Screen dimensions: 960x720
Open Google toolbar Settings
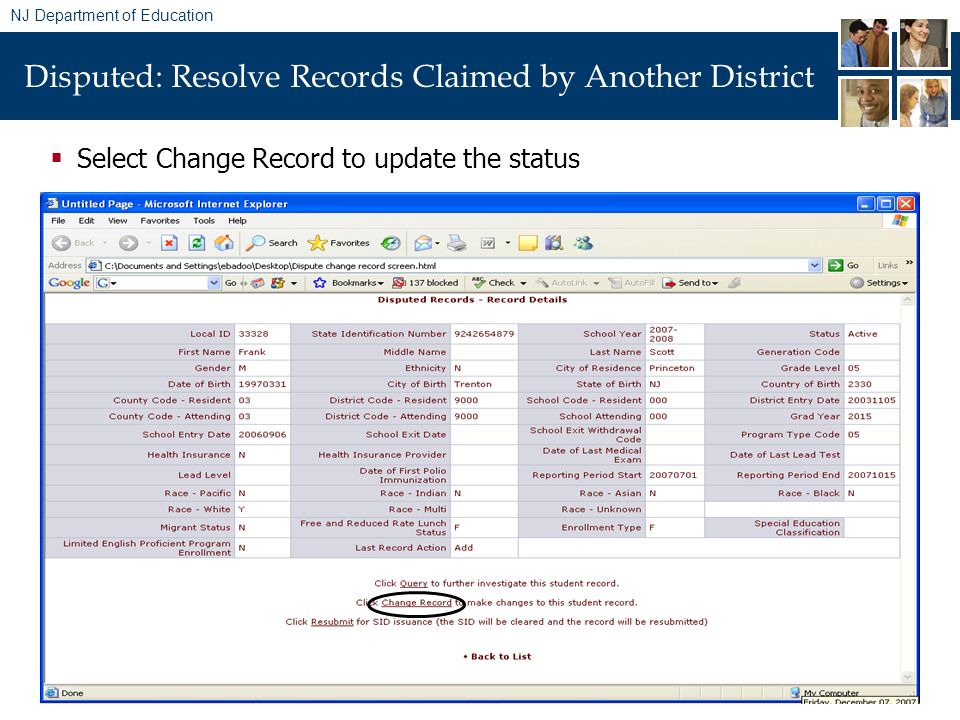pos(879,283)
